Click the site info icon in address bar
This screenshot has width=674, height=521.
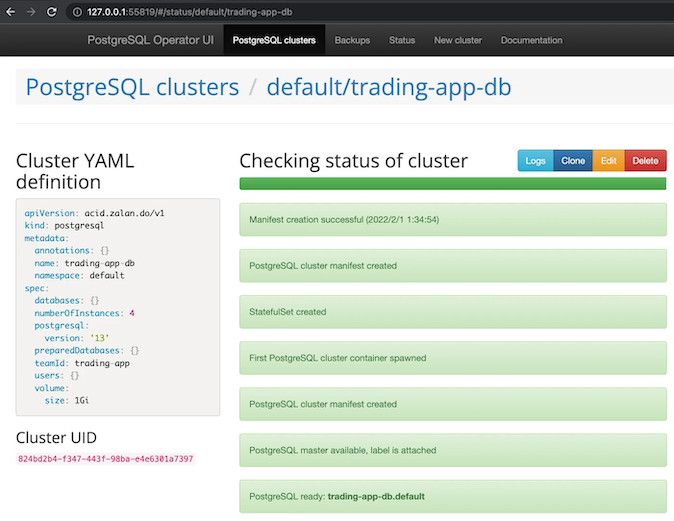click(77, 11)
